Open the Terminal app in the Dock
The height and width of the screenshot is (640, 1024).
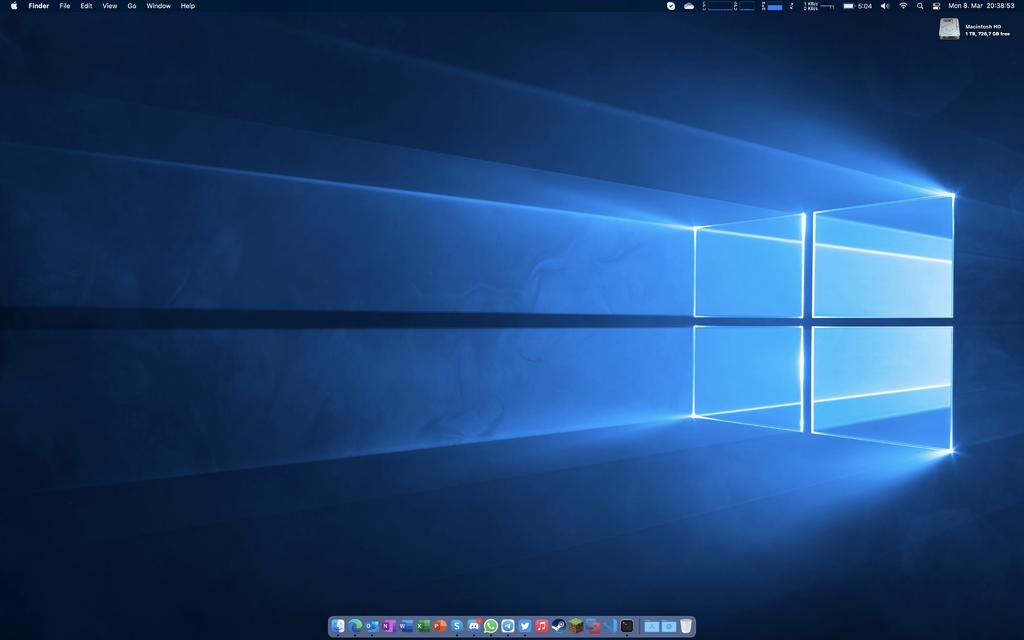(627, 626)
